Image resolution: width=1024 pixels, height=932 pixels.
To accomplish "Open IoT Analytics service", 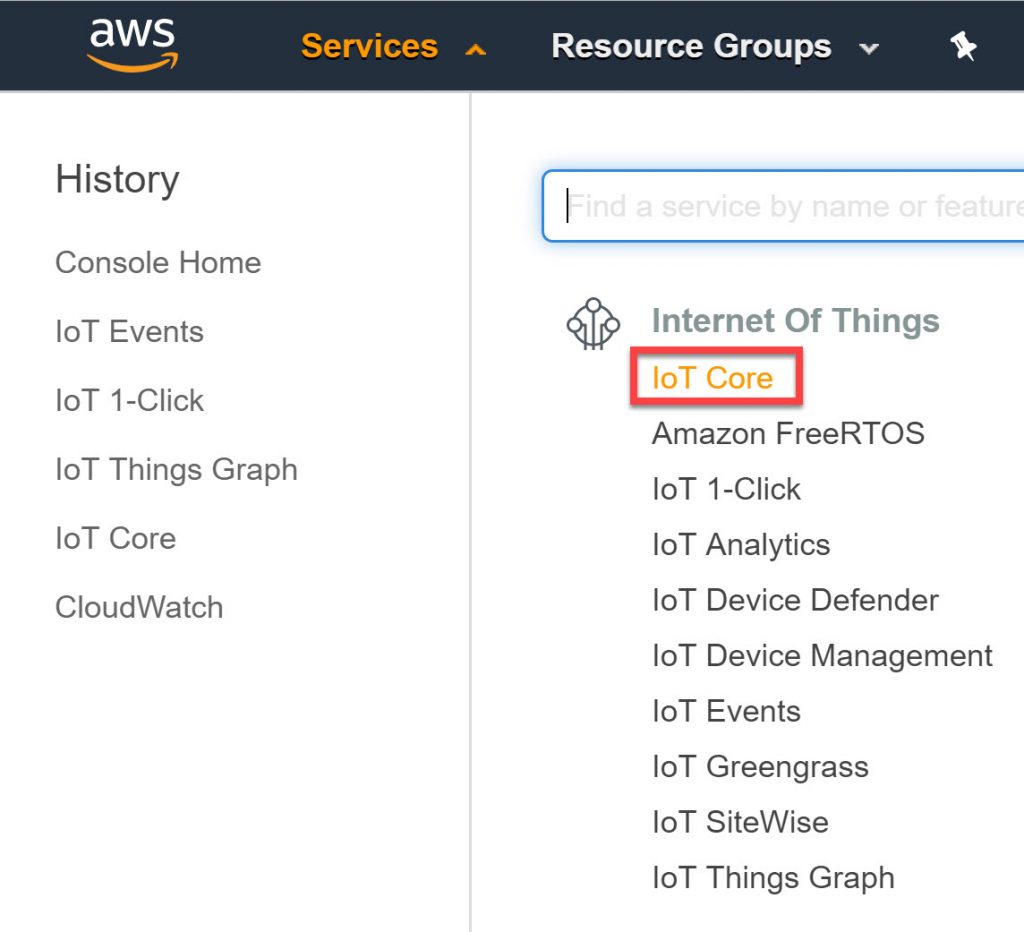I will point(740,545).
